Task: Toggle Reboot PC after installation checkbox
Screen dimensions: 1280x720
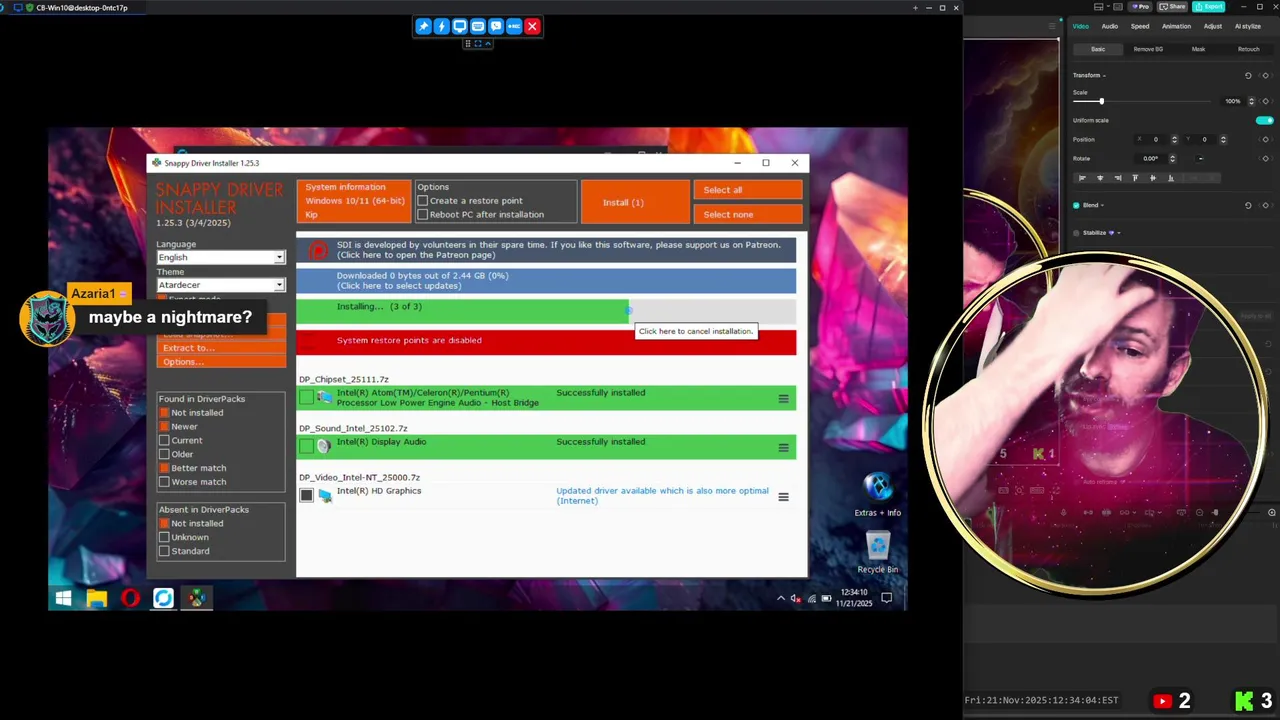Action: pyautogui.click(x=422, y=215)
